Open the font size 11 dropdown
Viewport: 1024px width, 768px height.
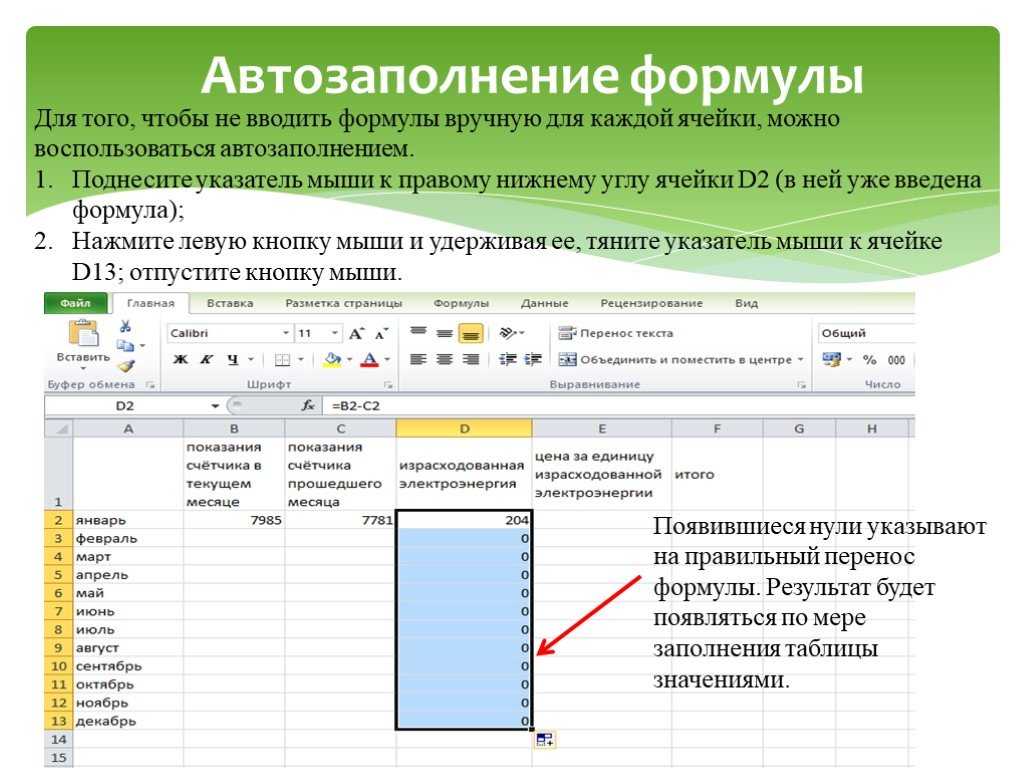[334, 333]
